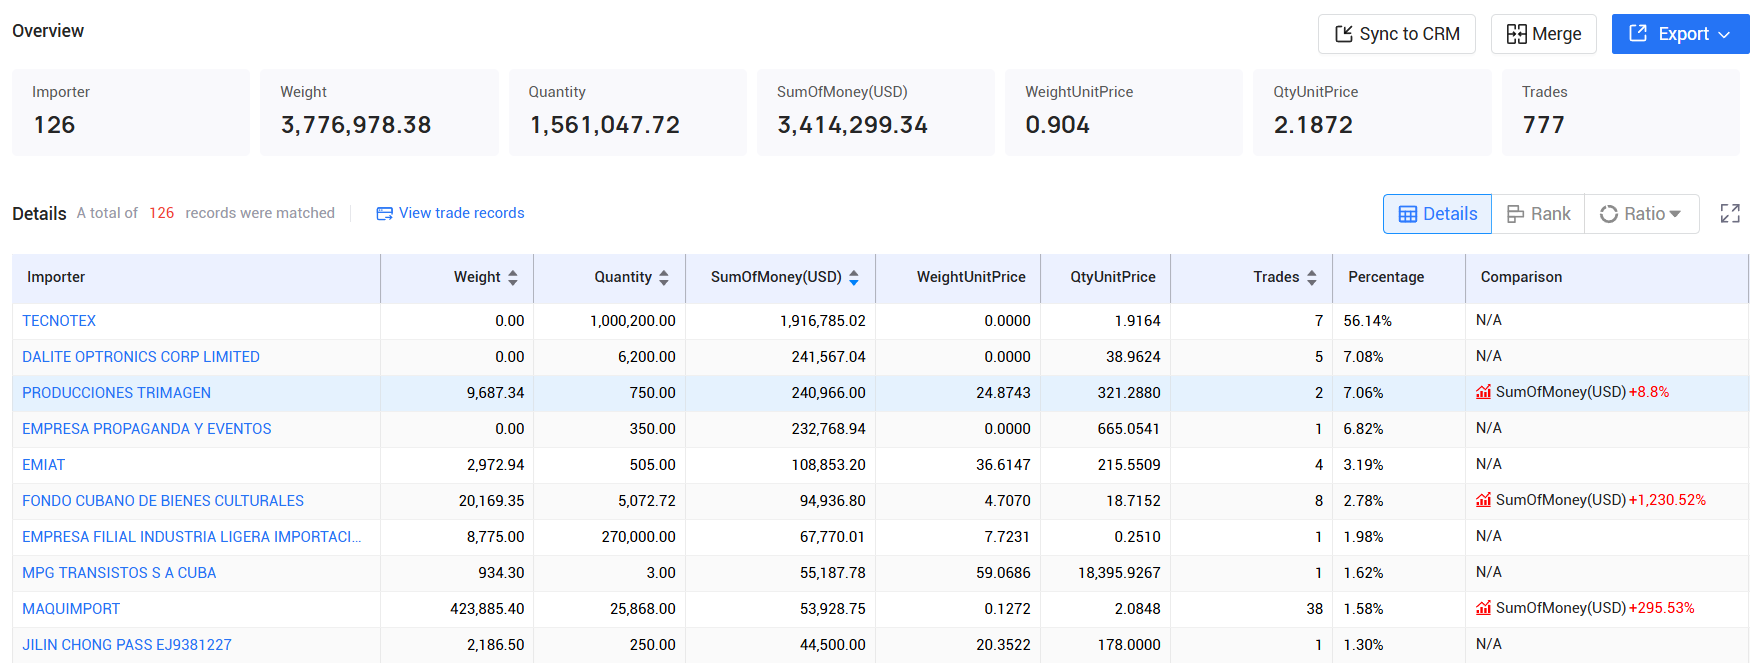Click the Trades overview card showing 777

point(1621,112)
